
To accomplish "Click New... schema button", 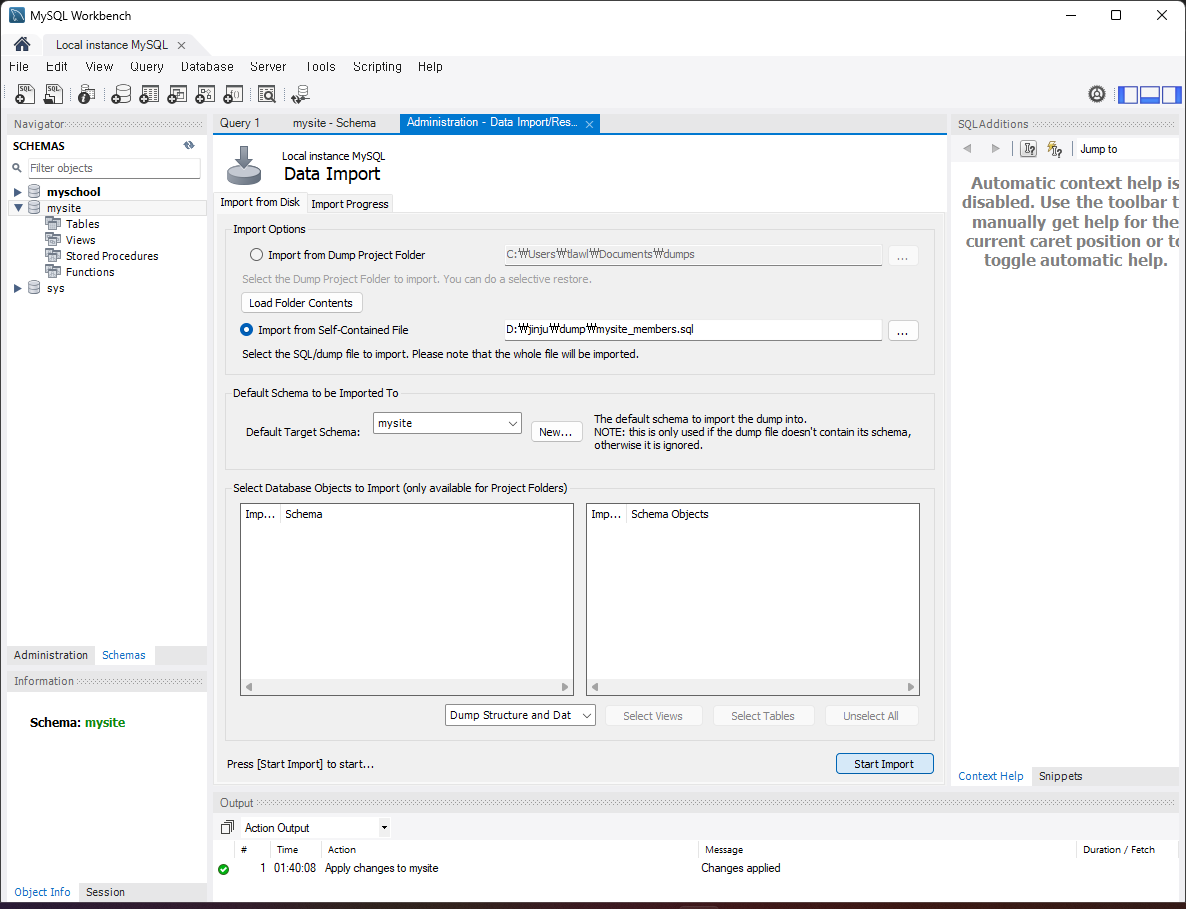I will [x=556, y=432].
